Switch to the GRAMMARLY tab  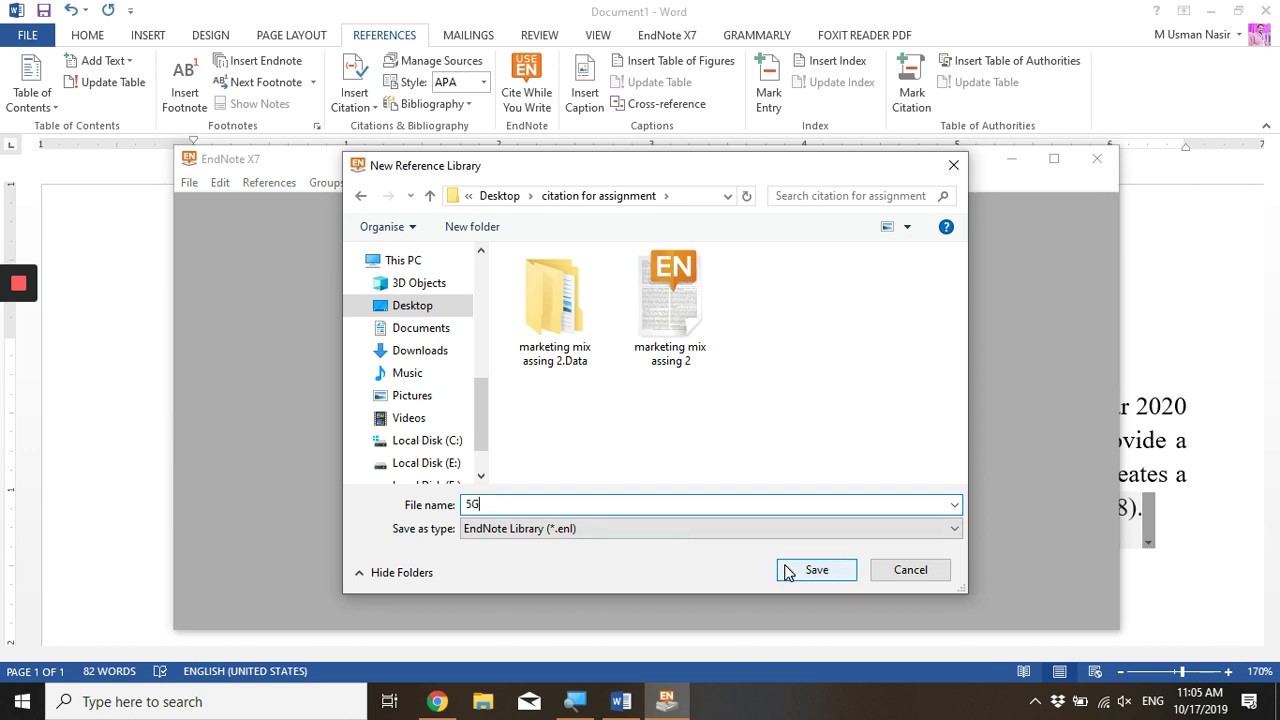[x=757, y=35]
